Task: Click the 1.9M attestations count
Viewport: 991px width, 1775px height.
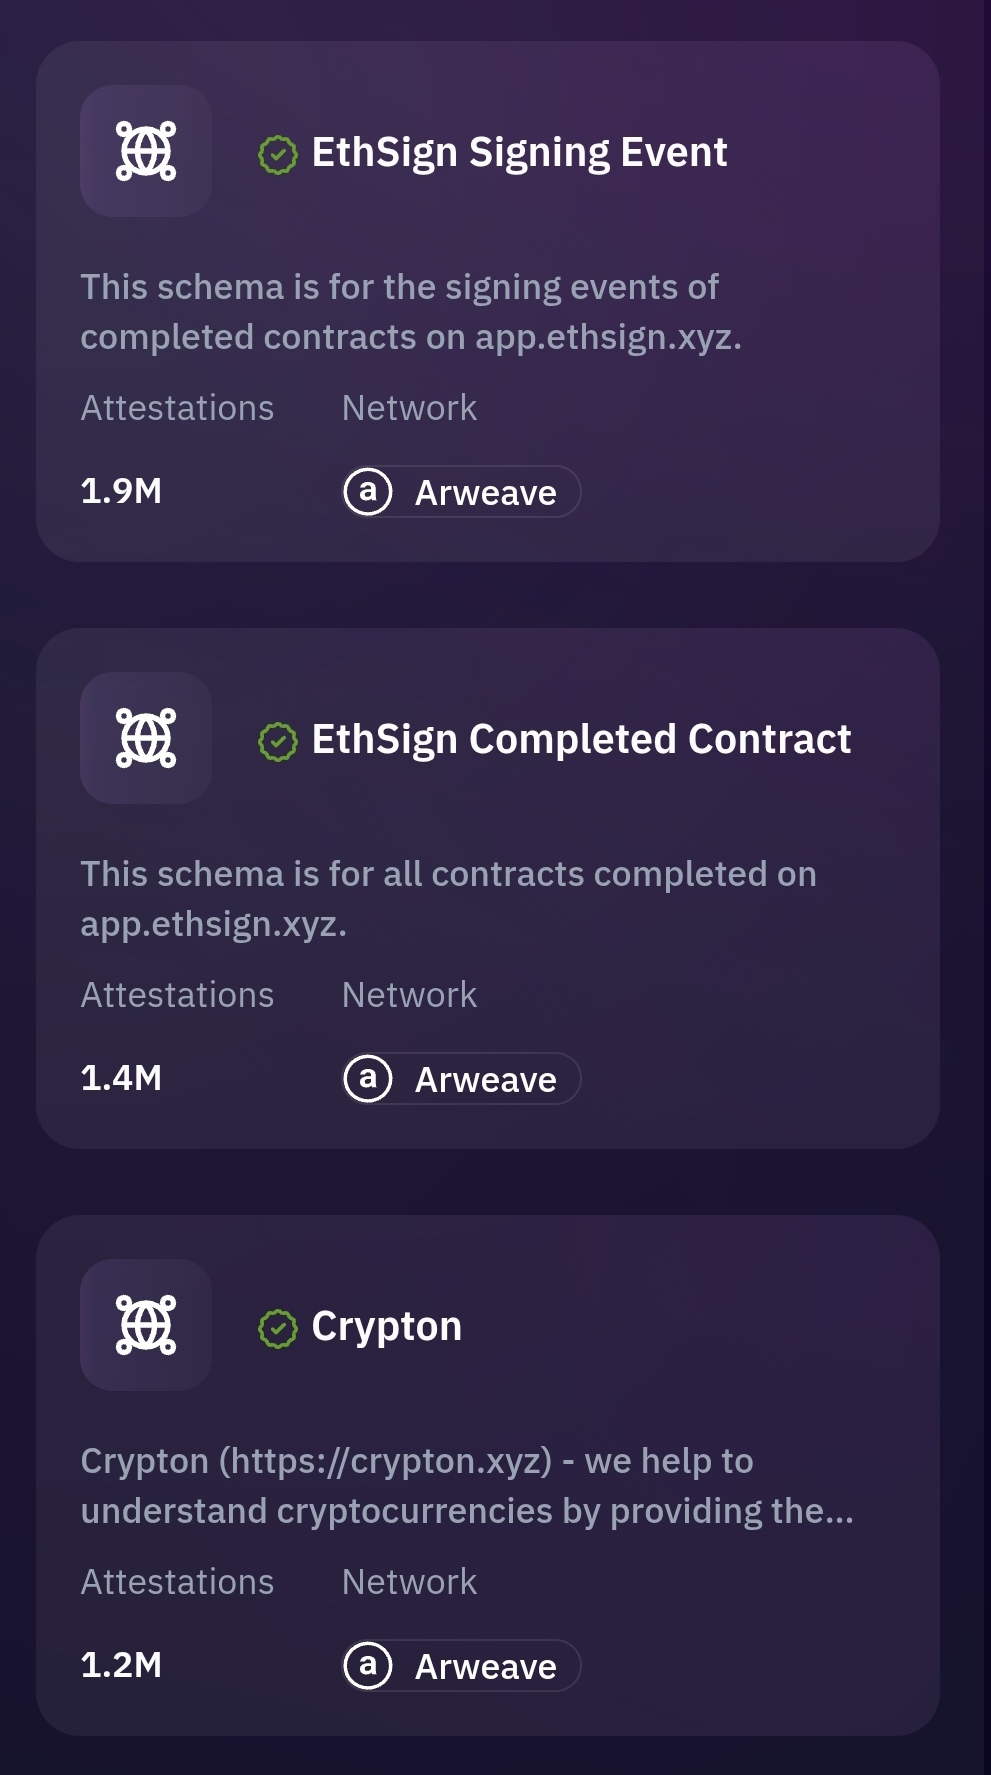Action: coord(121,491)
